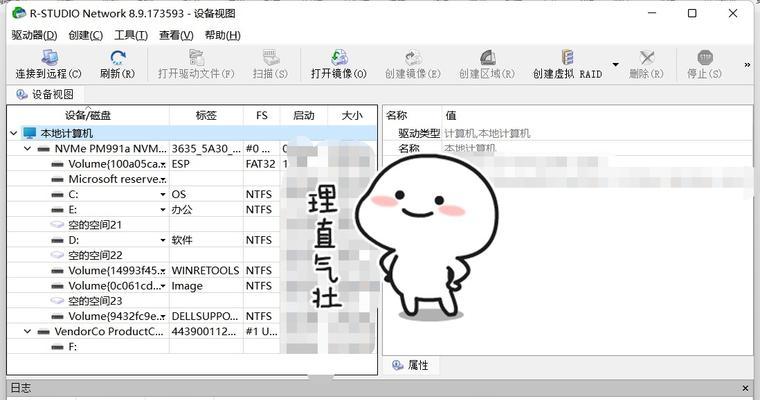Refresh the device list (刷新)
Screen dimensions: 760x400
click(118, 58)
